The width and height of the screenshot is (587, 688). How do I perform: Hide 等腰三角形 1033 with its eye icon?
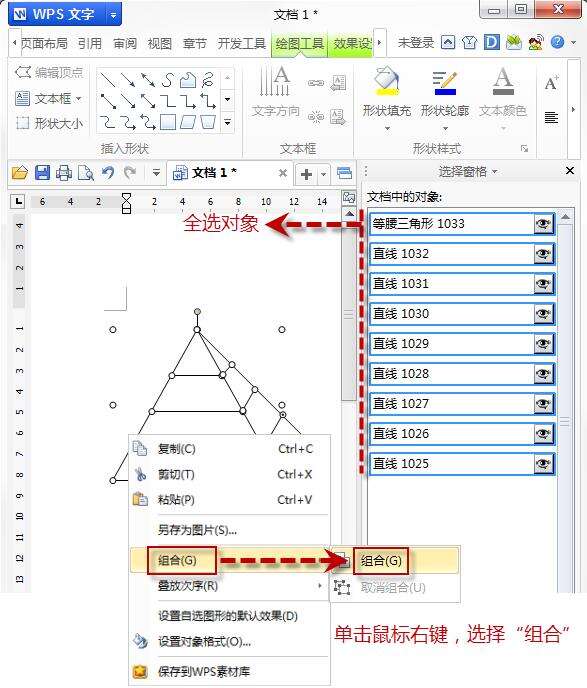click(x=543, y=224)
